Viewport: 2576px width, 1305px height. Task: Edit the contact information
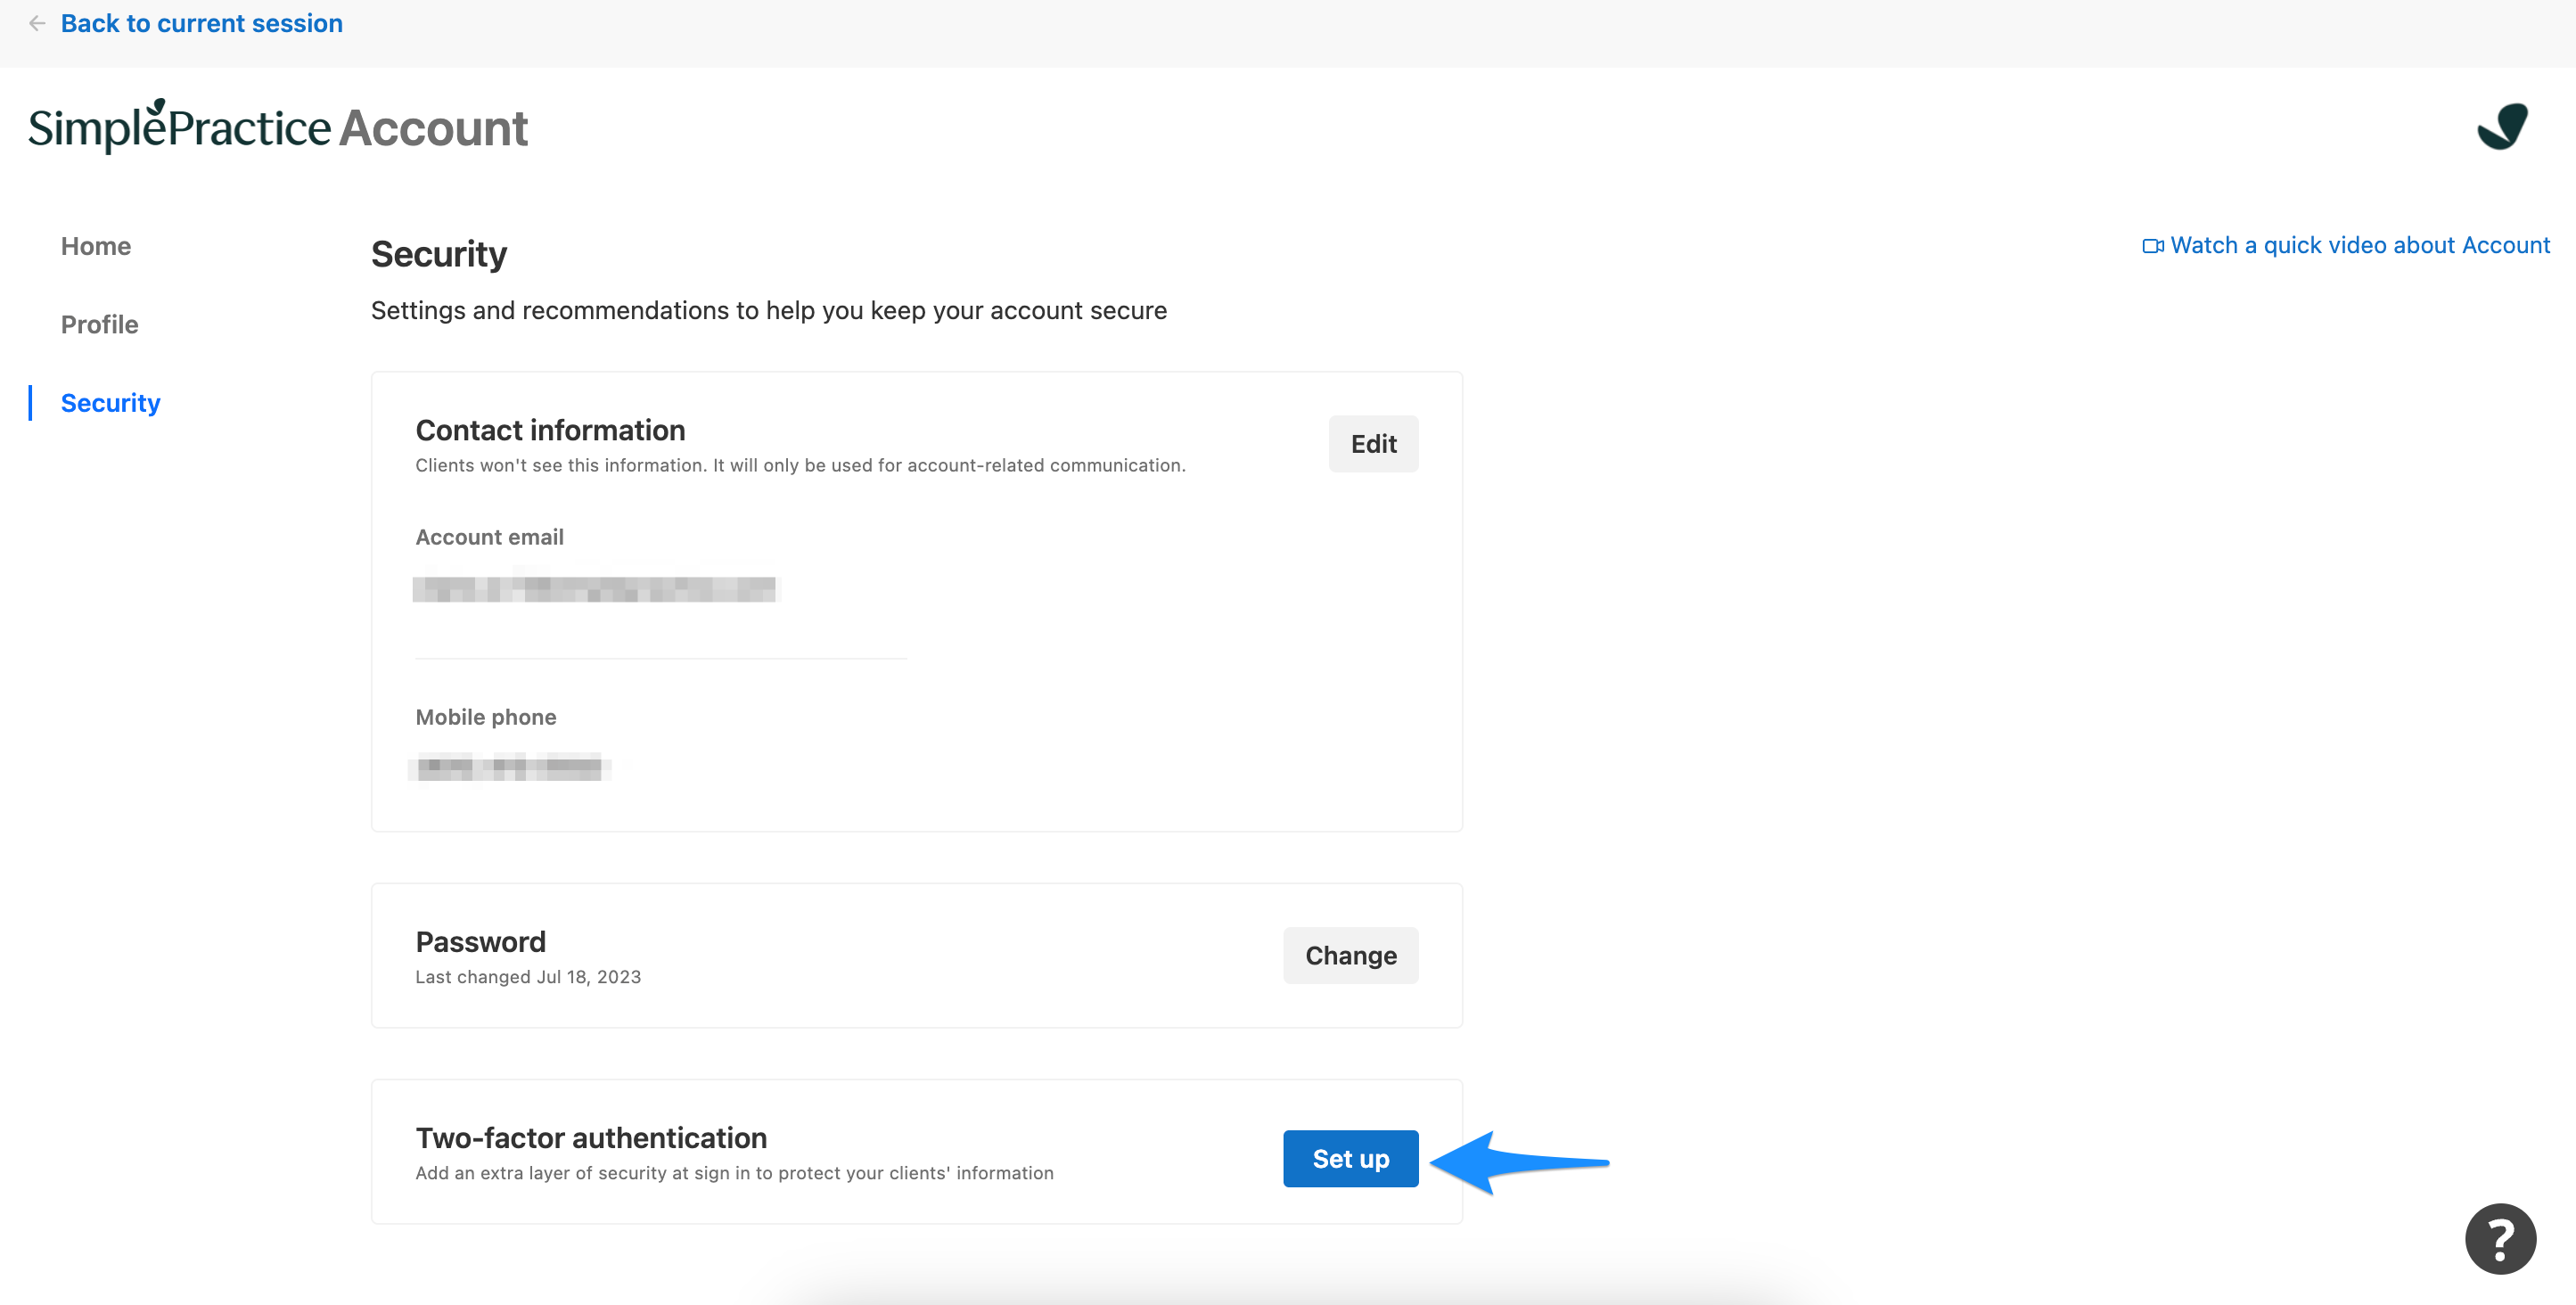click(1373, 443)
